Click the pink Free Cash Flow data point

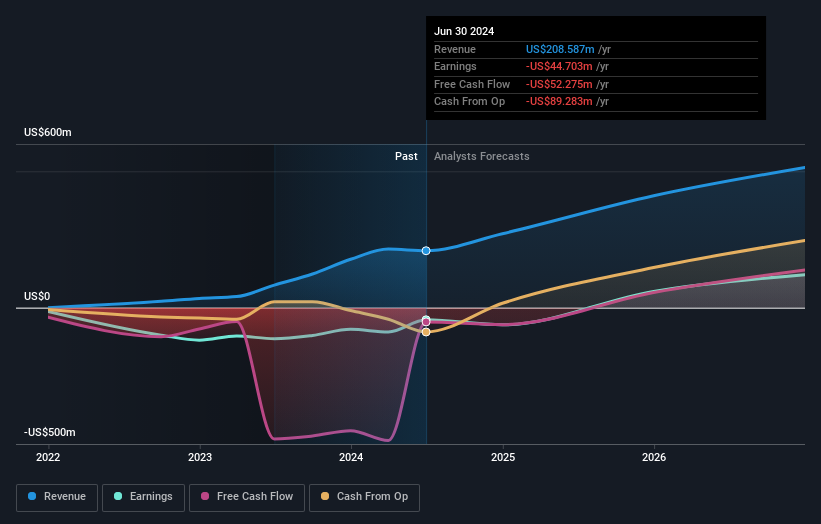(x=426, y=321)
